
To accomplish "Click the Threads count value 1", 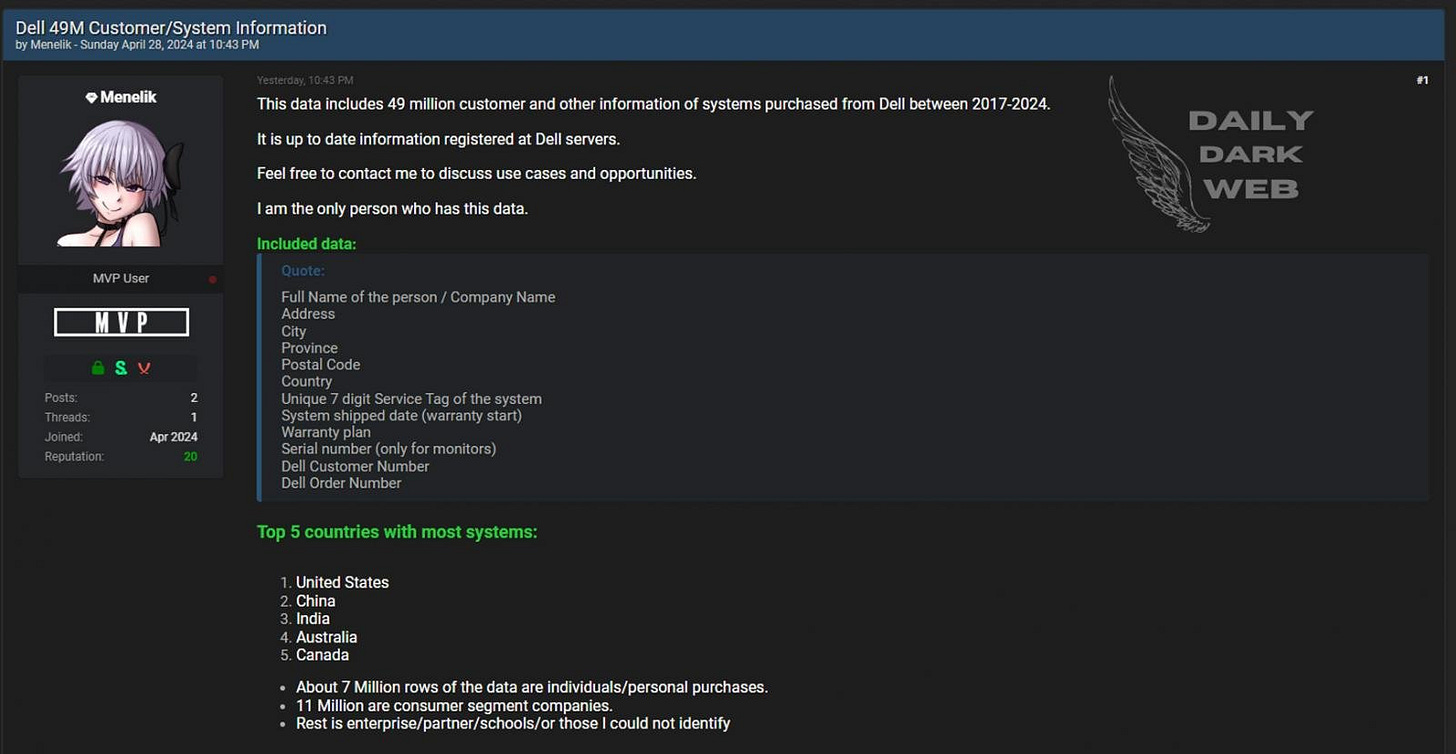I will pyautogui.click(x=193, y=417).
